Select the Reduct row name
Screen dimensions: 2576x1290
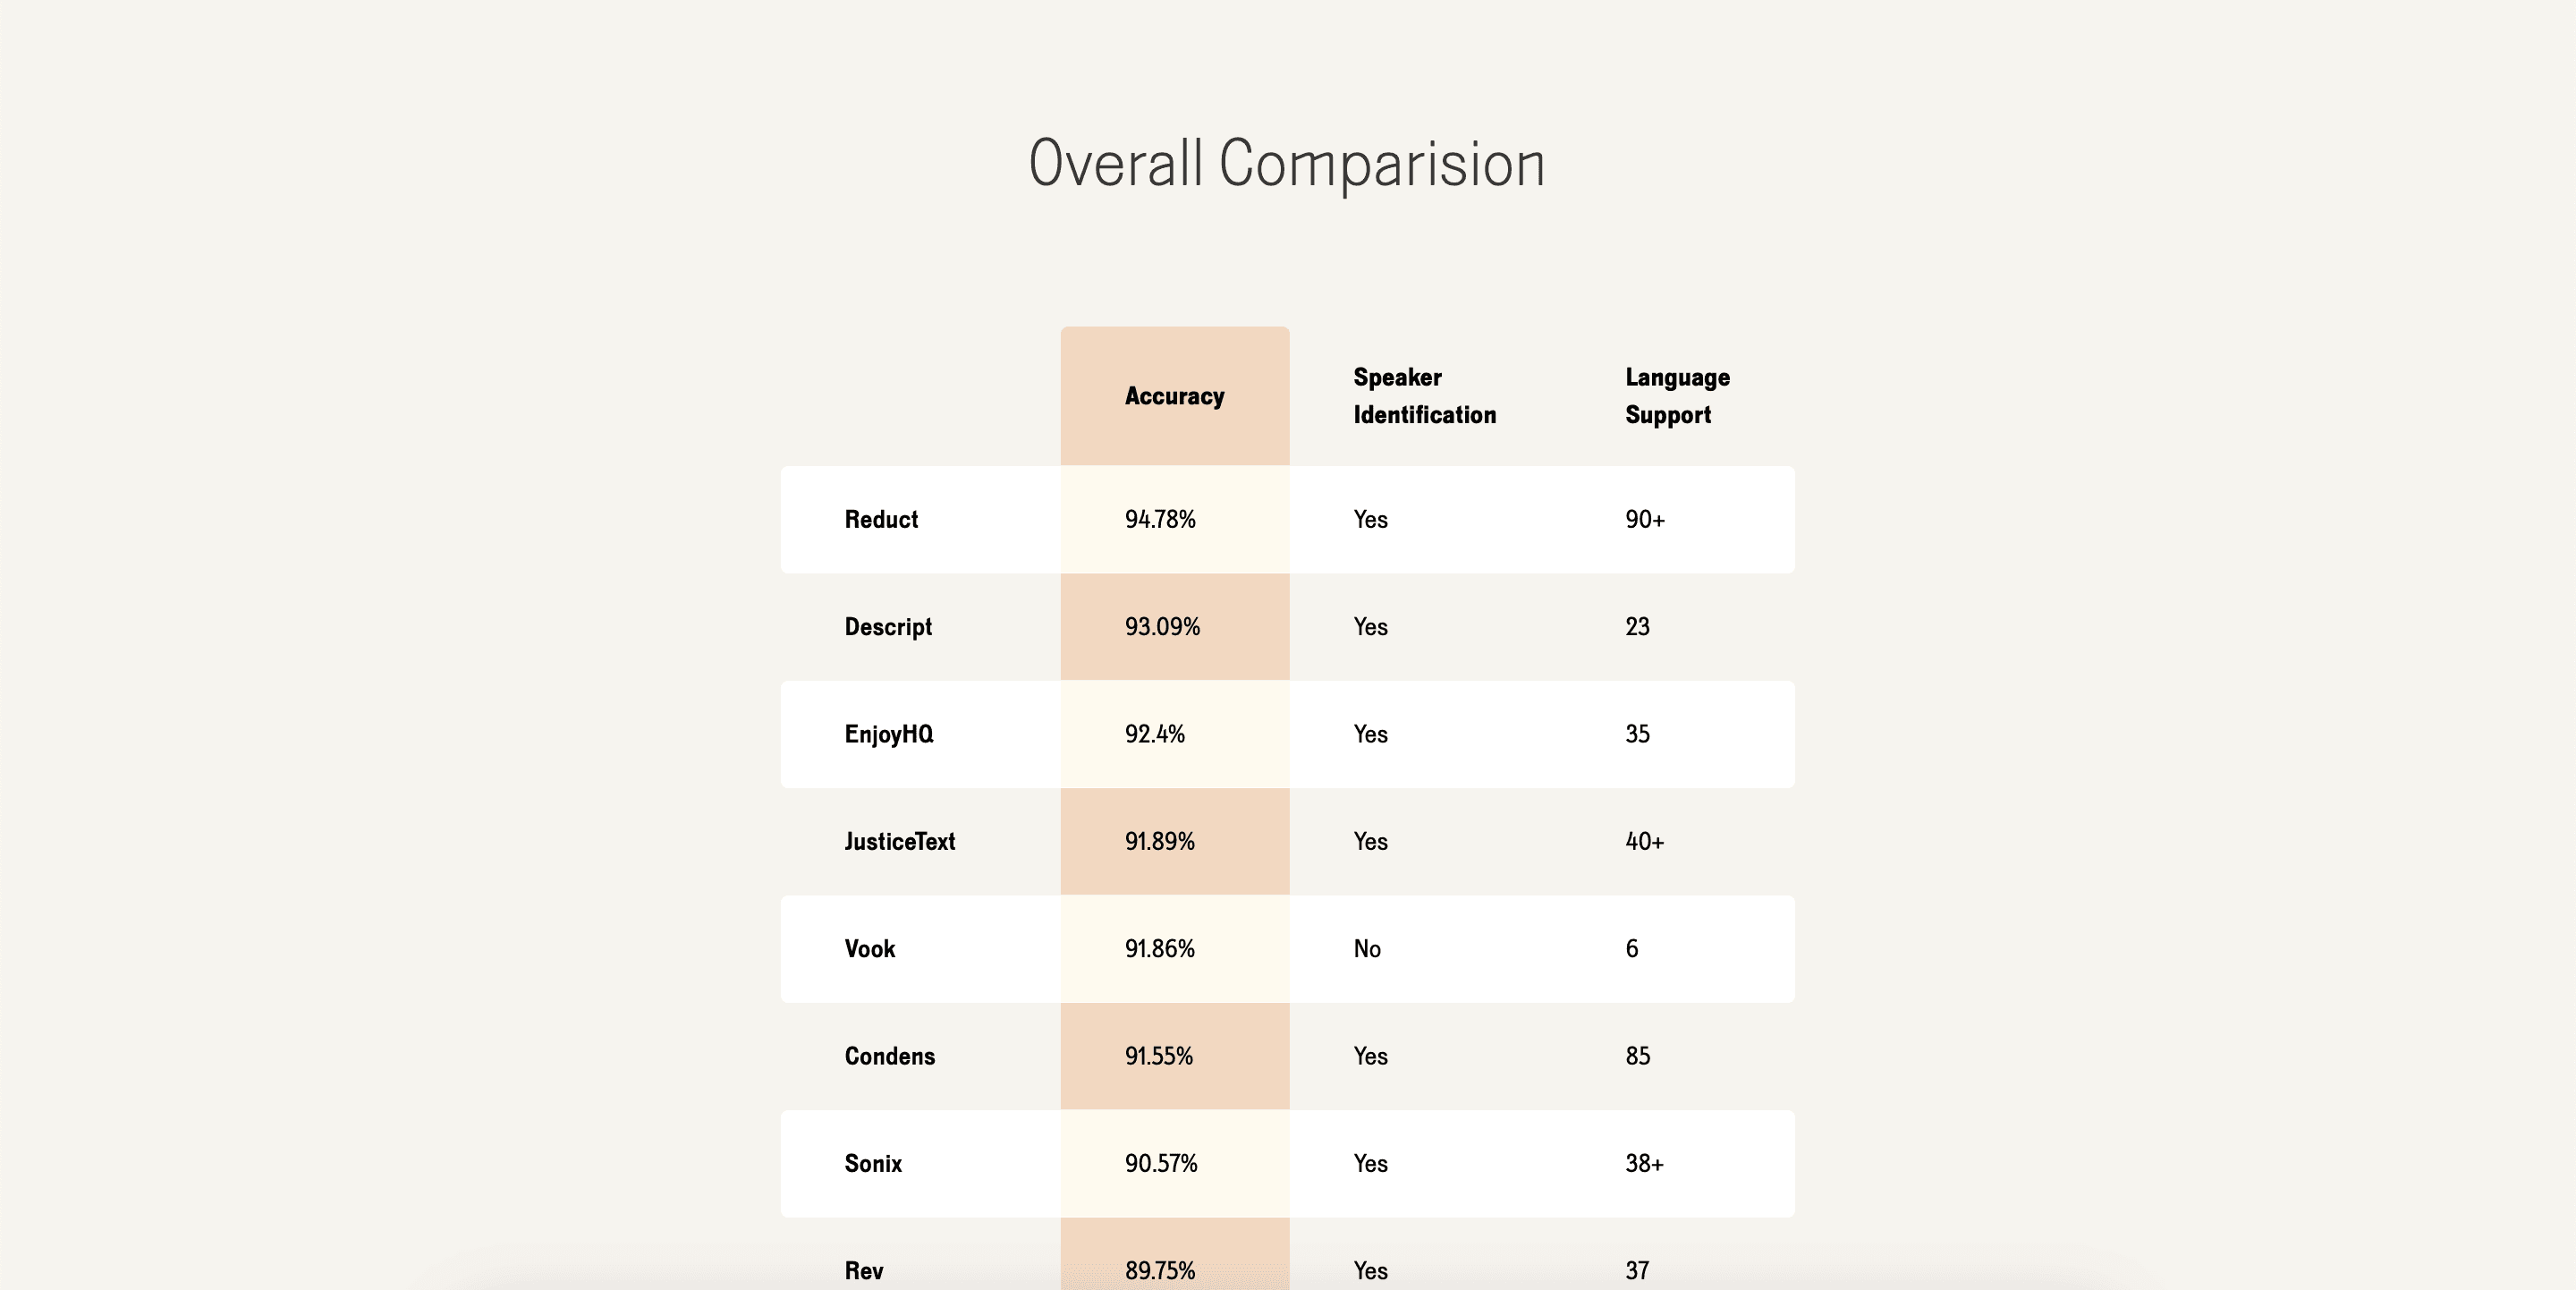pos(881,519)
